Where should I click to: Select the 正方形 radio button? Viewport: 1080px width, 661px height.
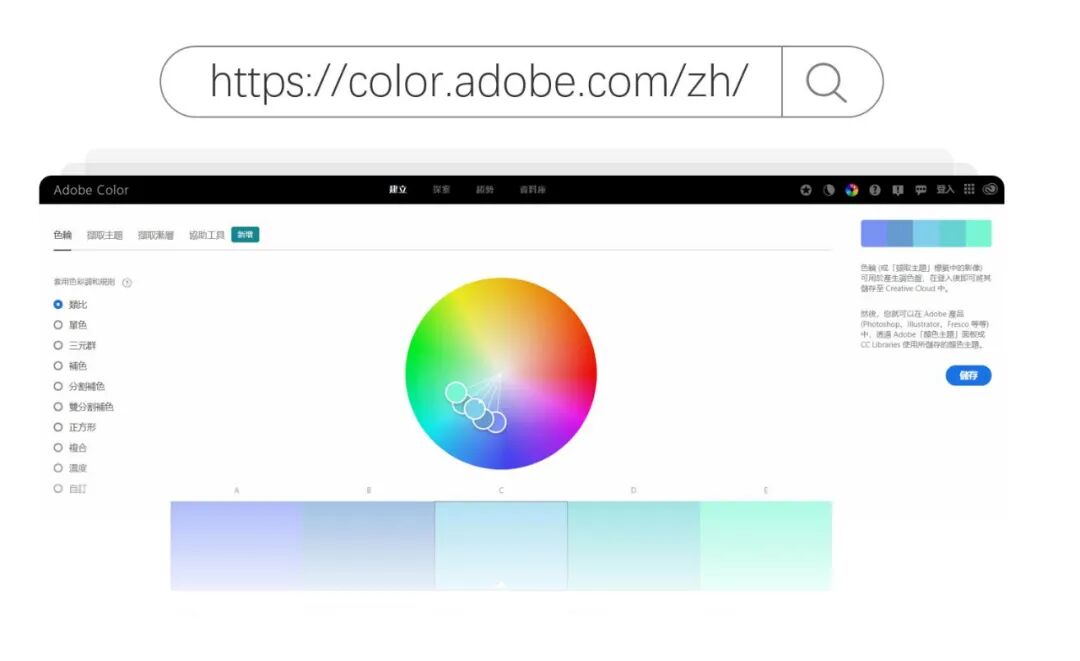pos(58,427)
